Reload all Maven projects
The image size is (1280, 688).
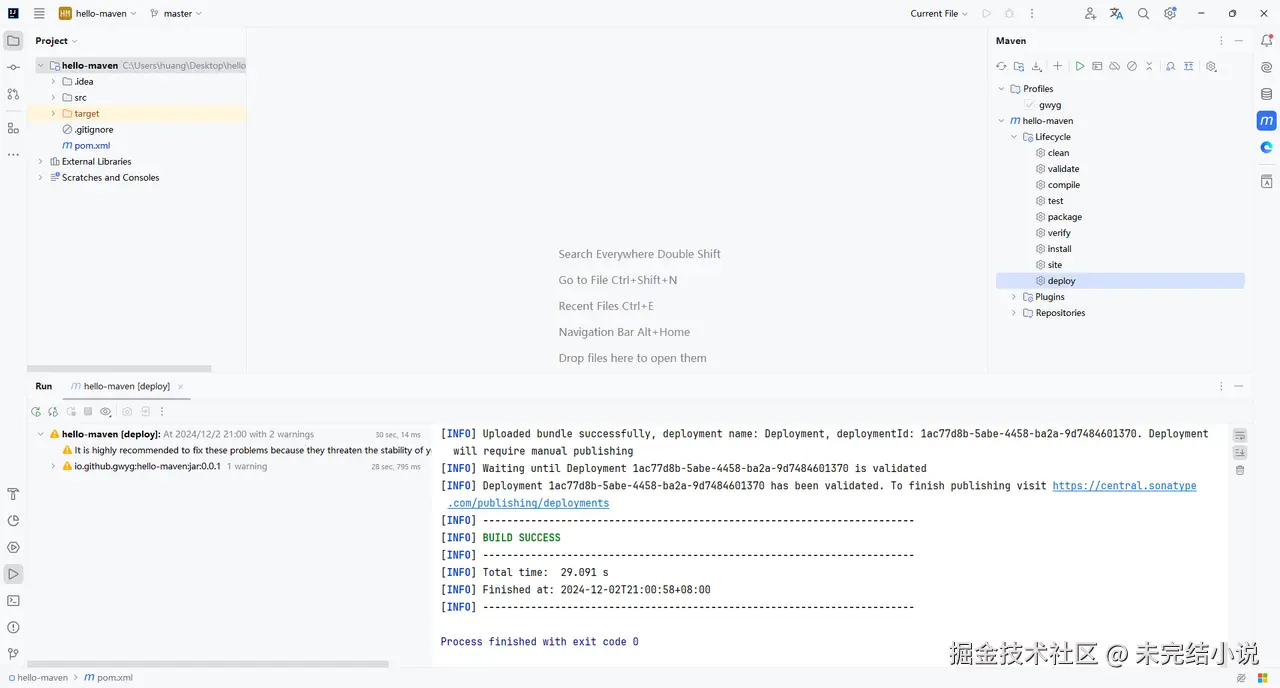pyautogui.click(x=1001, y=66)
